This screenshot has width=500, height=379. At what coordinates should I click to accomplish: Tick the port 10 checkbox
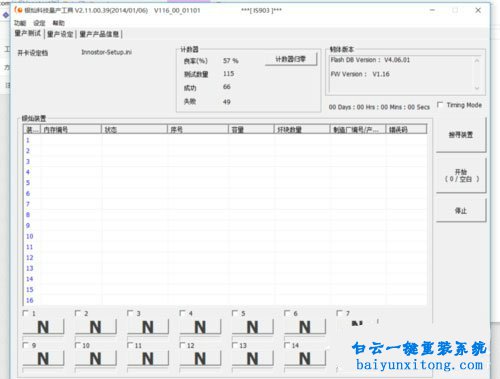pyautogui.click(x=78, y=345)
